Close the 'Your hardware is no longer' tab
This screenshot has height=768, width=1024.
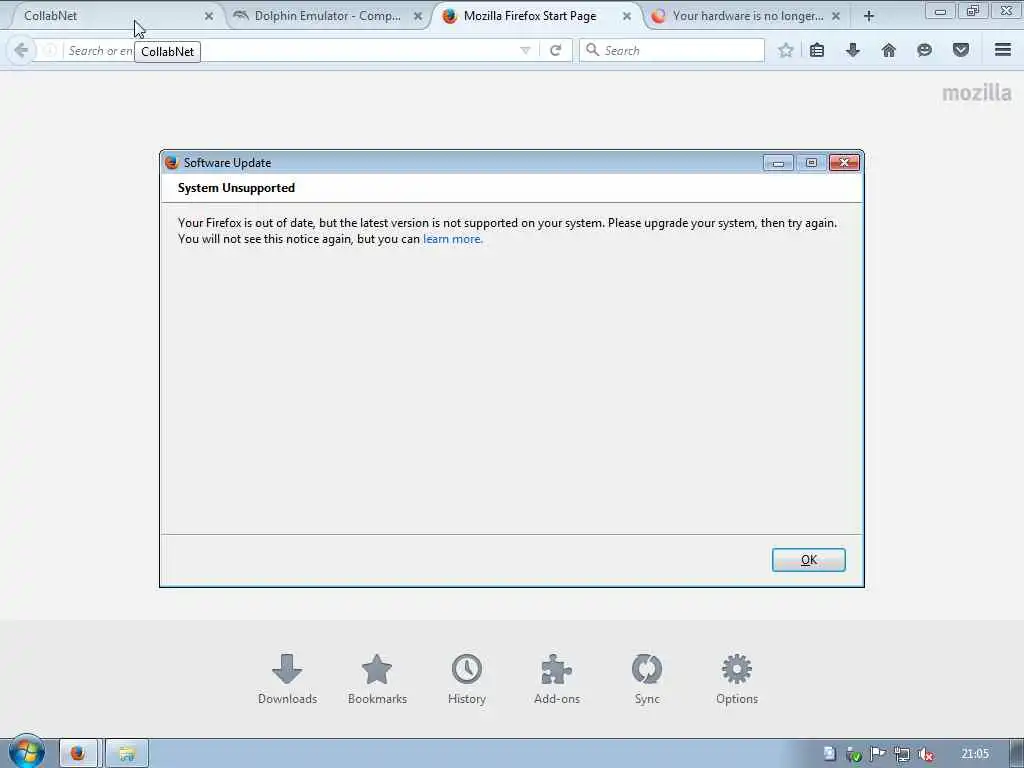point(836,16)
